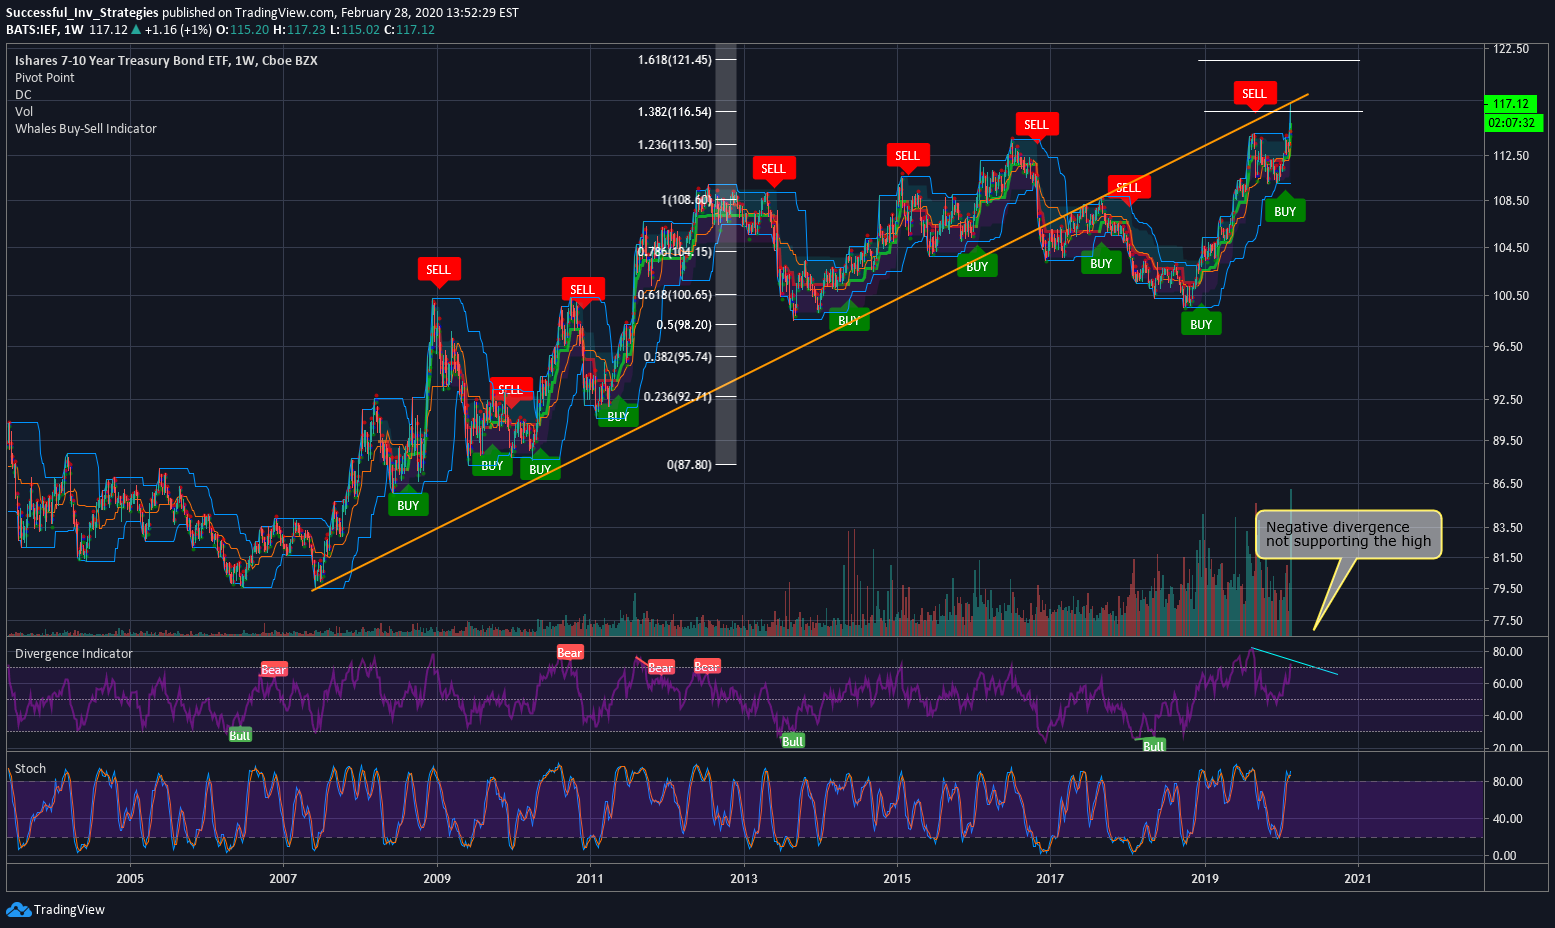Open the Negative divergence callout note

(x=1349, y=534)
